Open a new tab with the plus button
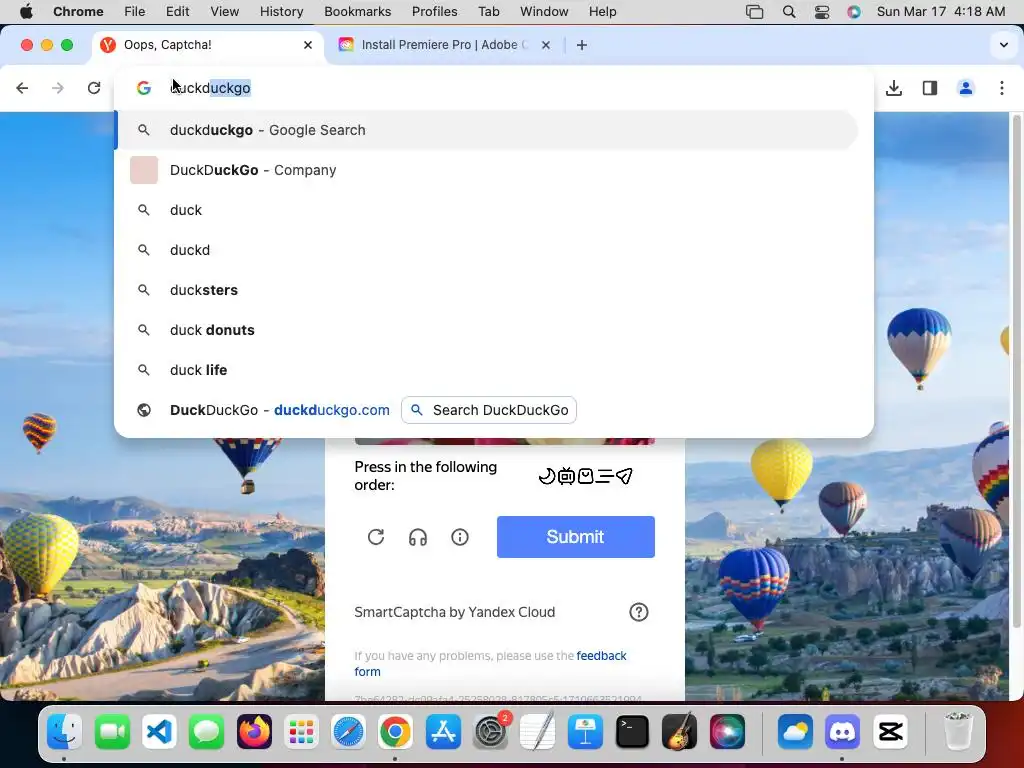The image size is (1024, 768). (x=582, y=45)
